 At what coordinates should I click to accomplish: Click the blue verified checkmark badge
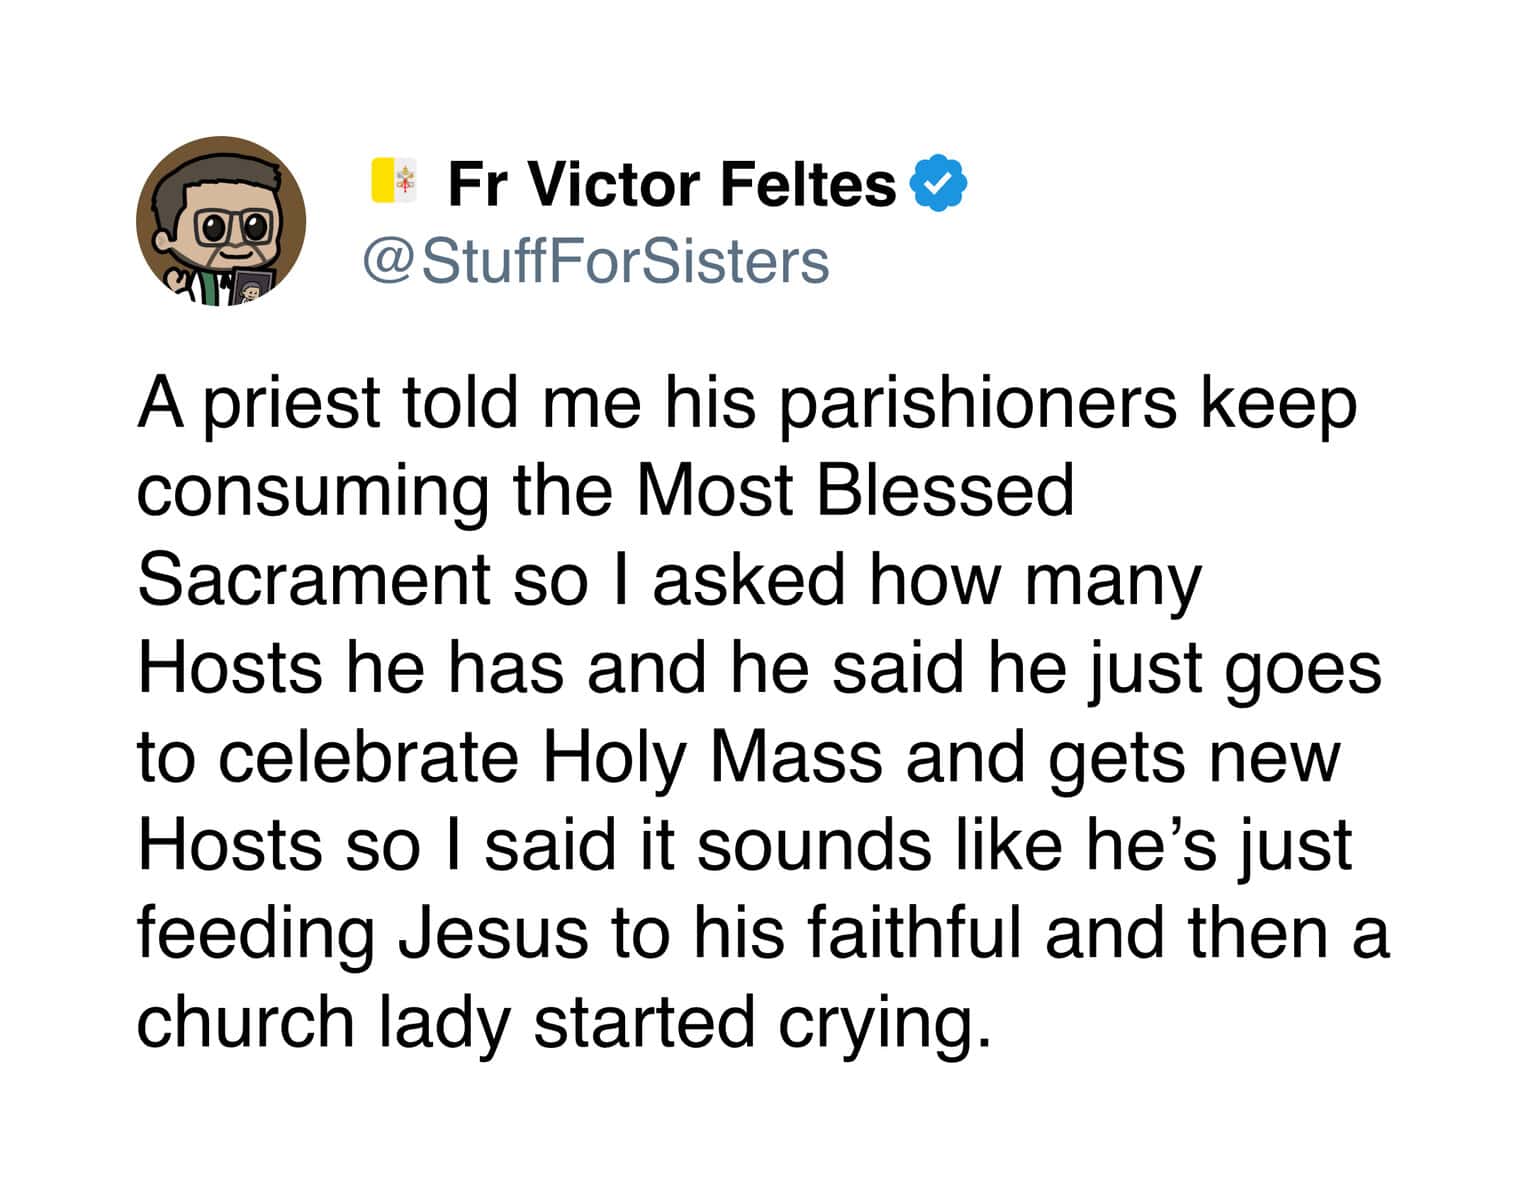point(937,183)
